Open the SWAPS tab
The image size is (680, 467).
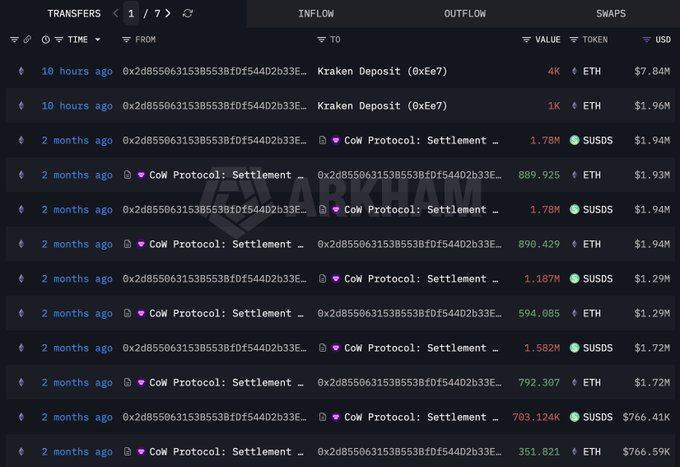[x=611, y=13]
